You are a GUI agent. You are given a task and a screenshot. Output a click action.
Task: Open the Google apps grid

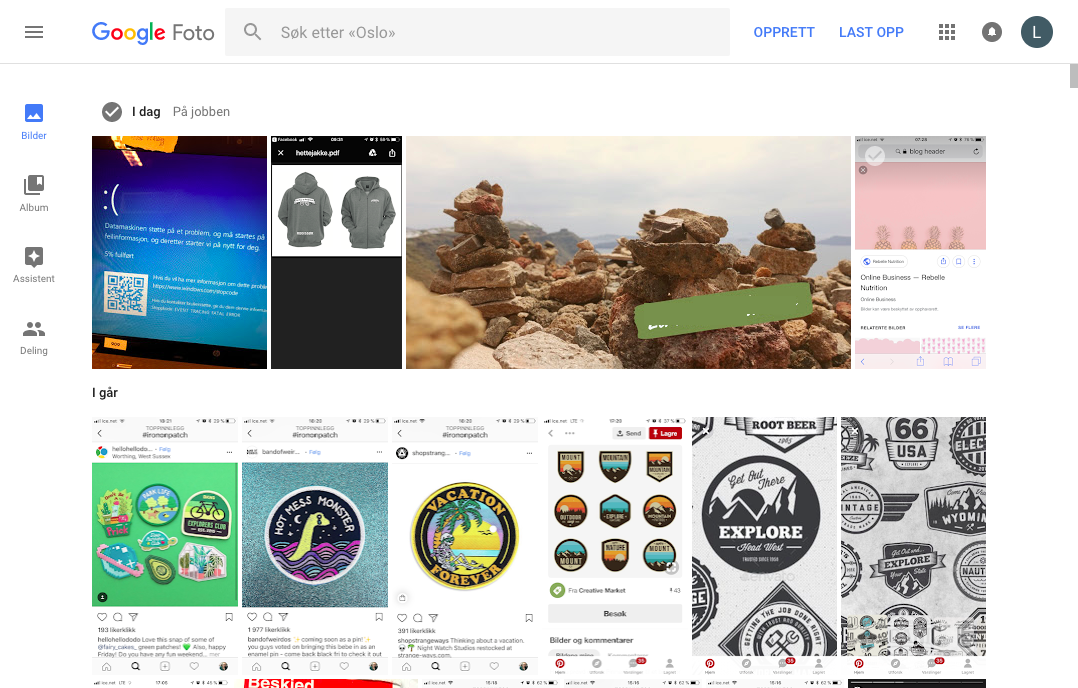tap(947, 32)
